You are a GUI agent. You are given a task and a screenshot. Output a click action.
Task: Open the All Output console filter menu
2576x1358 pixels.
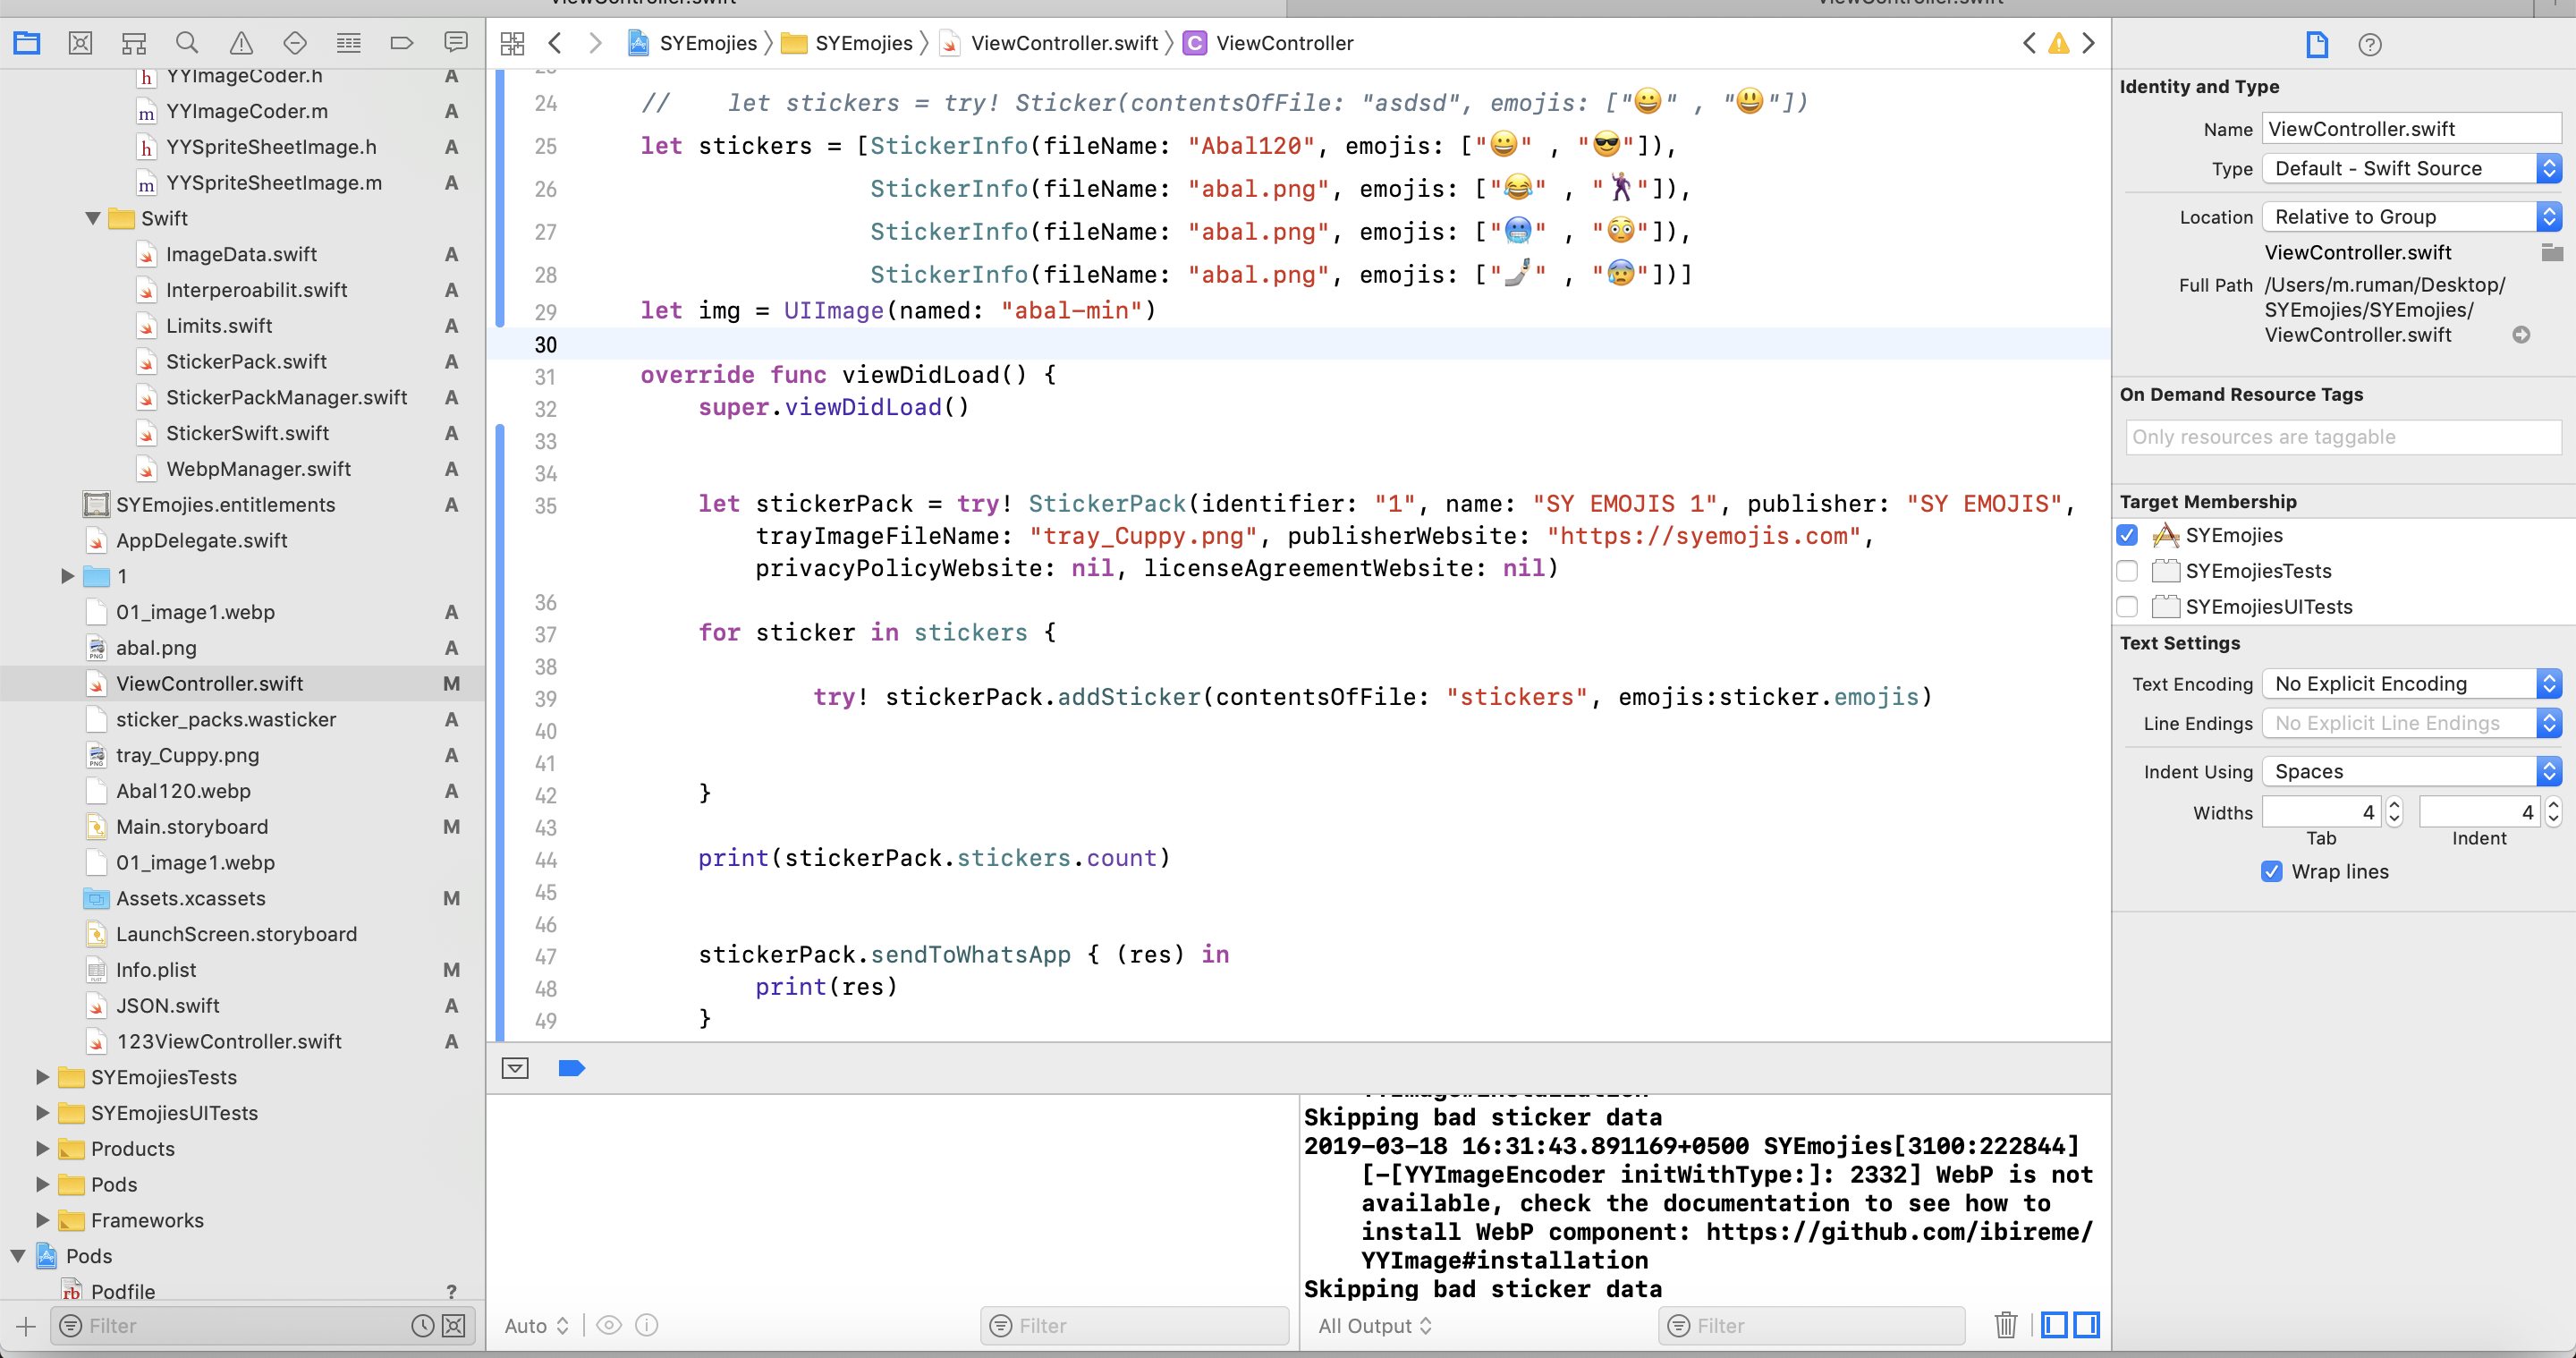(x=1374, y=1326)
